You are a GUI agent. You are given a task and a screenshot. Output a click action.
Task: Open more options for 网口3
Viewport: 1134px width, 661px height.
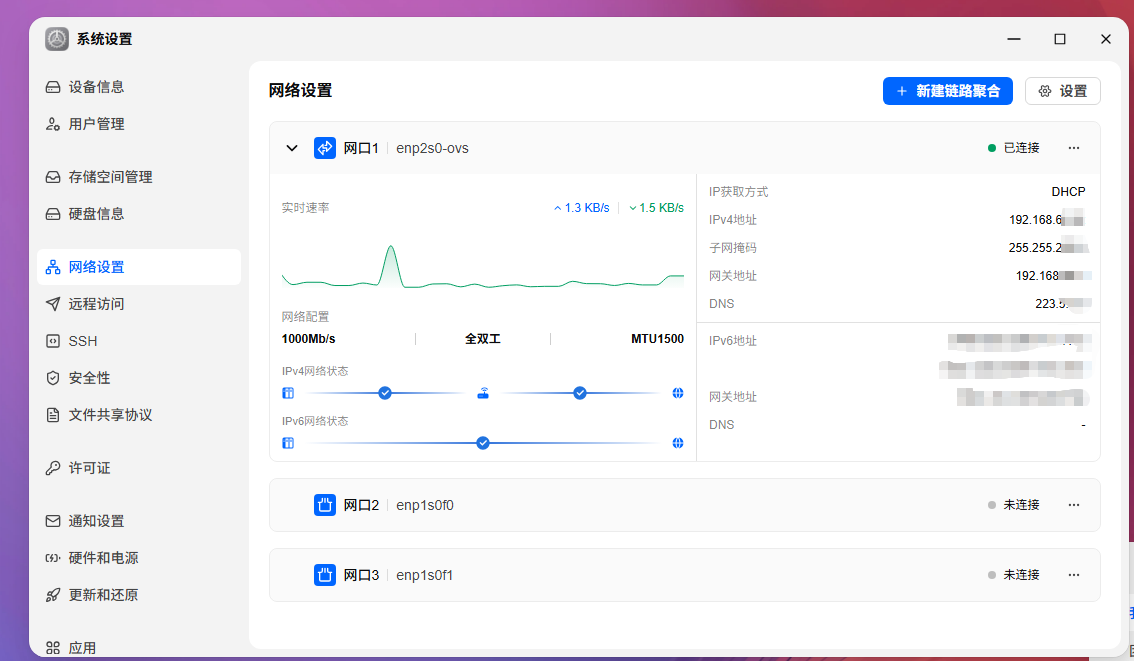tap(1074, 575)
